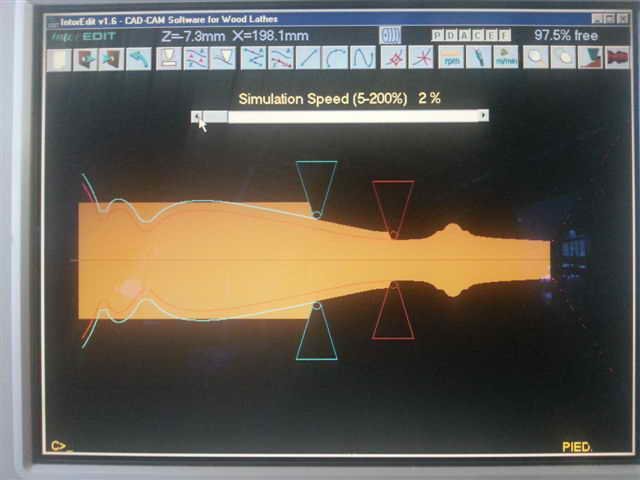Open the rpm spindle speed setting
640x480 pixels.
(451, 58)
